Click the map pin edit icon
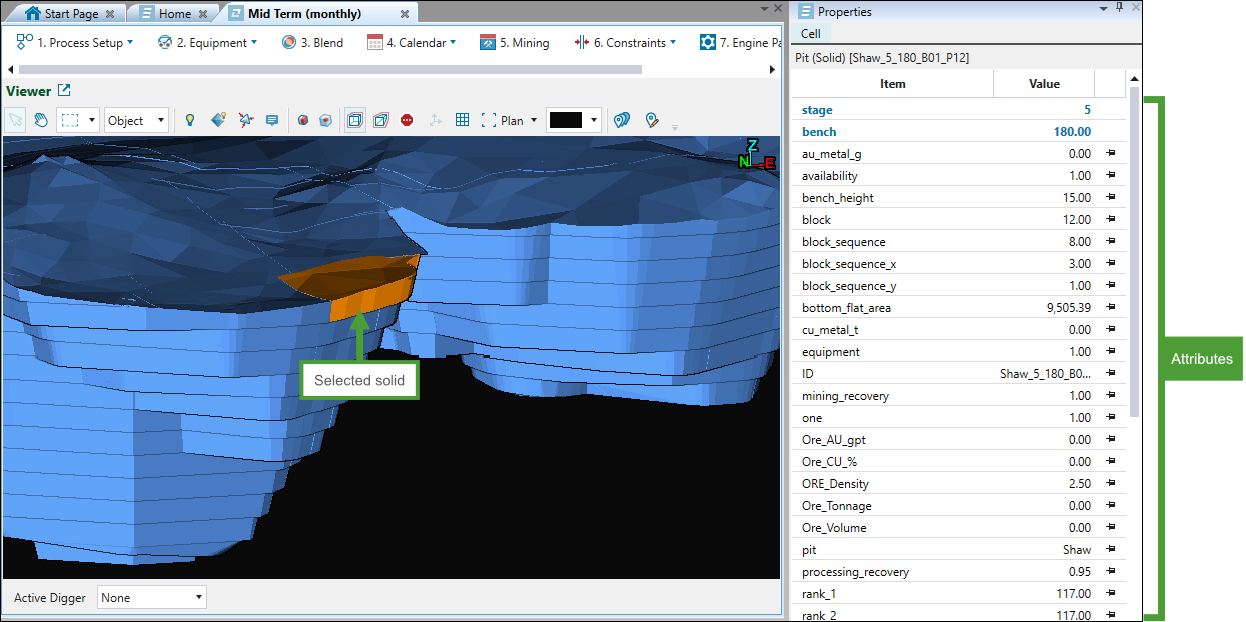The height and width of the screenshot is (622, 1246). pyautogui.click(x=652, y=120)
